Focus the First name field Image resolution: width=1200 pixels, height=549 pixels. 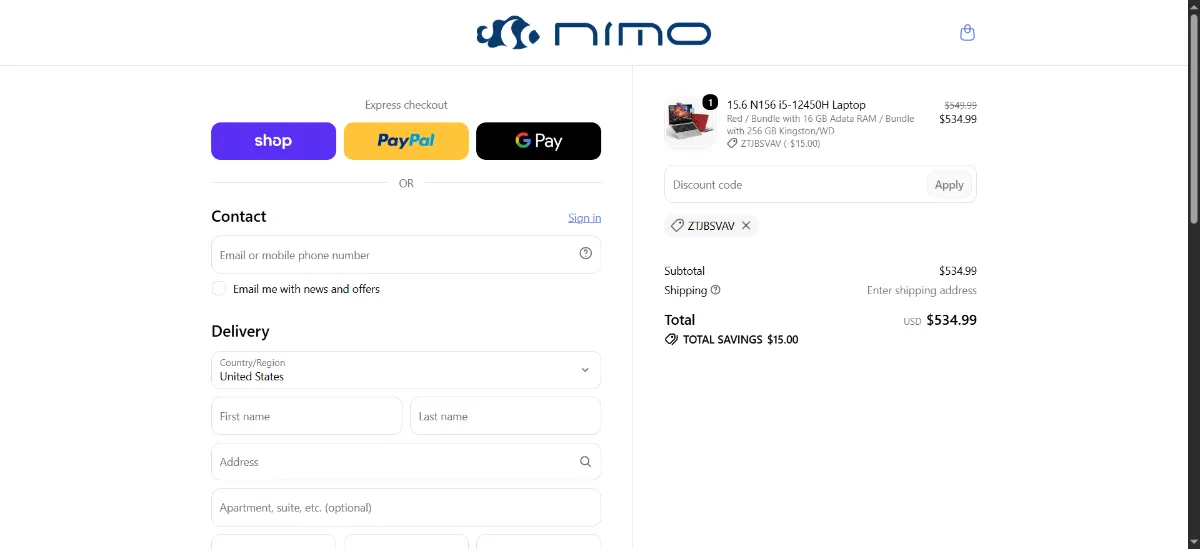(307, 416)
